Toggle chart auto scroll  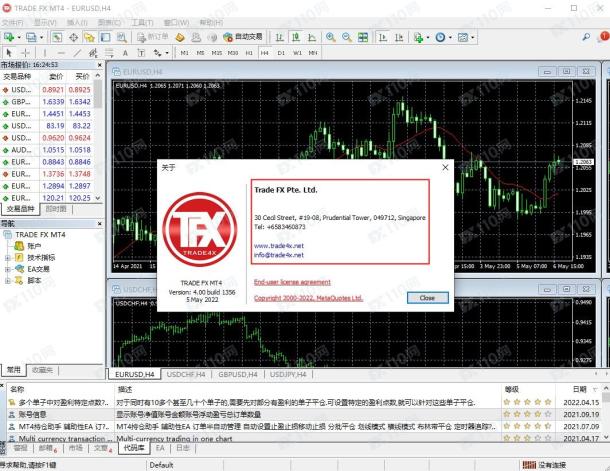pyautogui.click(x=383, y=37)
